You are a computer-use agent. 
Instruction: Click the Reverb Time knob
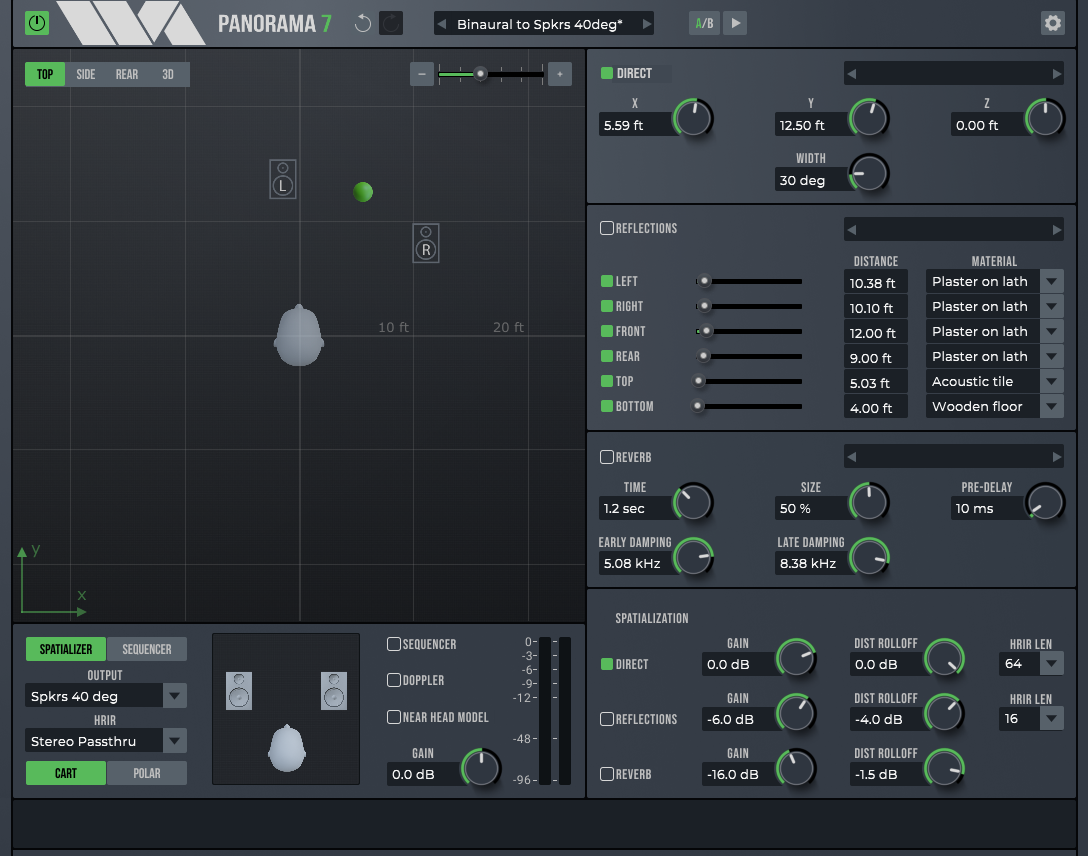(693, 502)
